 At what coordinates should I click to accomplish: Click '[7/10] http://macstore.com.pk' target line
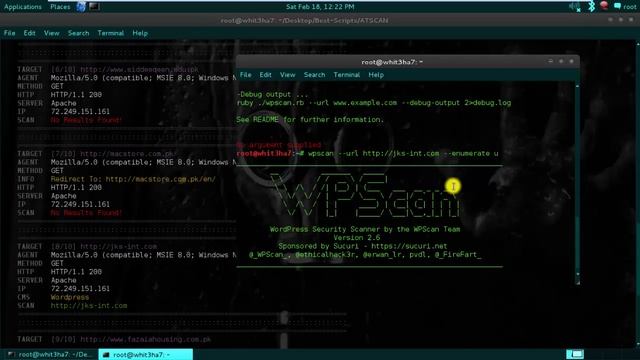pos(113,153)
